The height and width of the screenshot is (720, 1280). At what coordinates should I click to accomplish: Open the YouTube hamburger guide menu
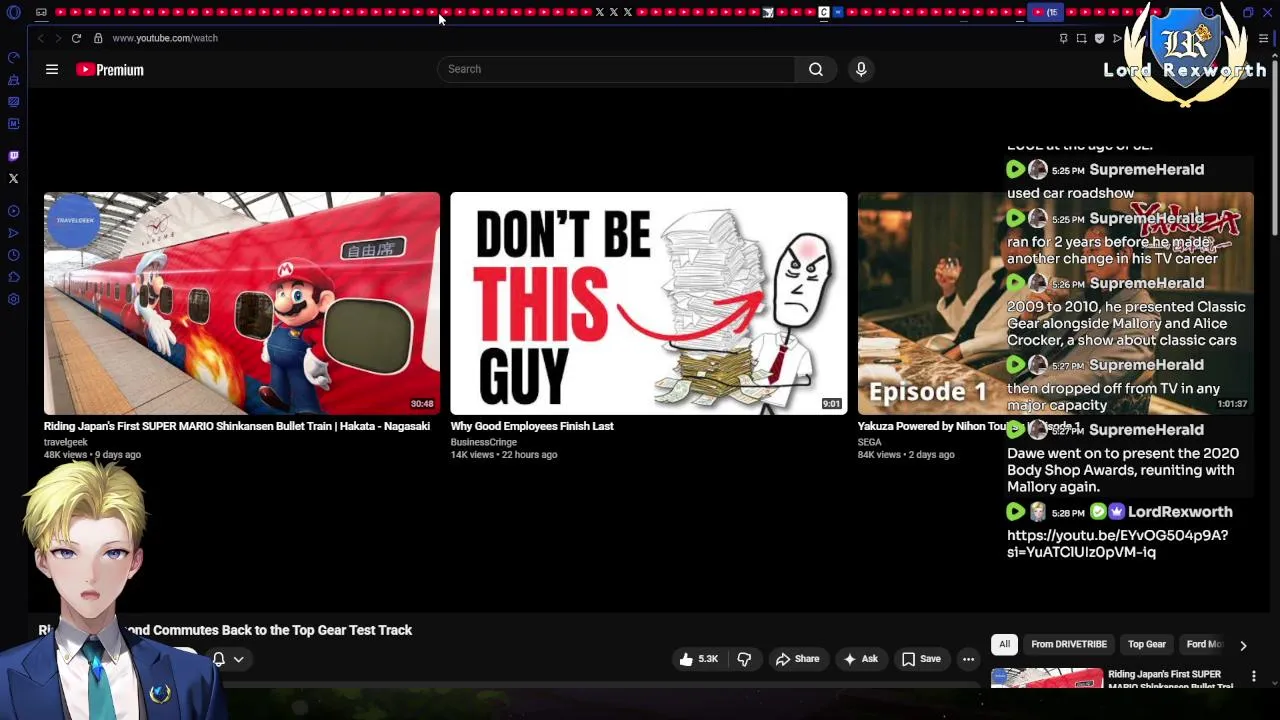[52, 69]
